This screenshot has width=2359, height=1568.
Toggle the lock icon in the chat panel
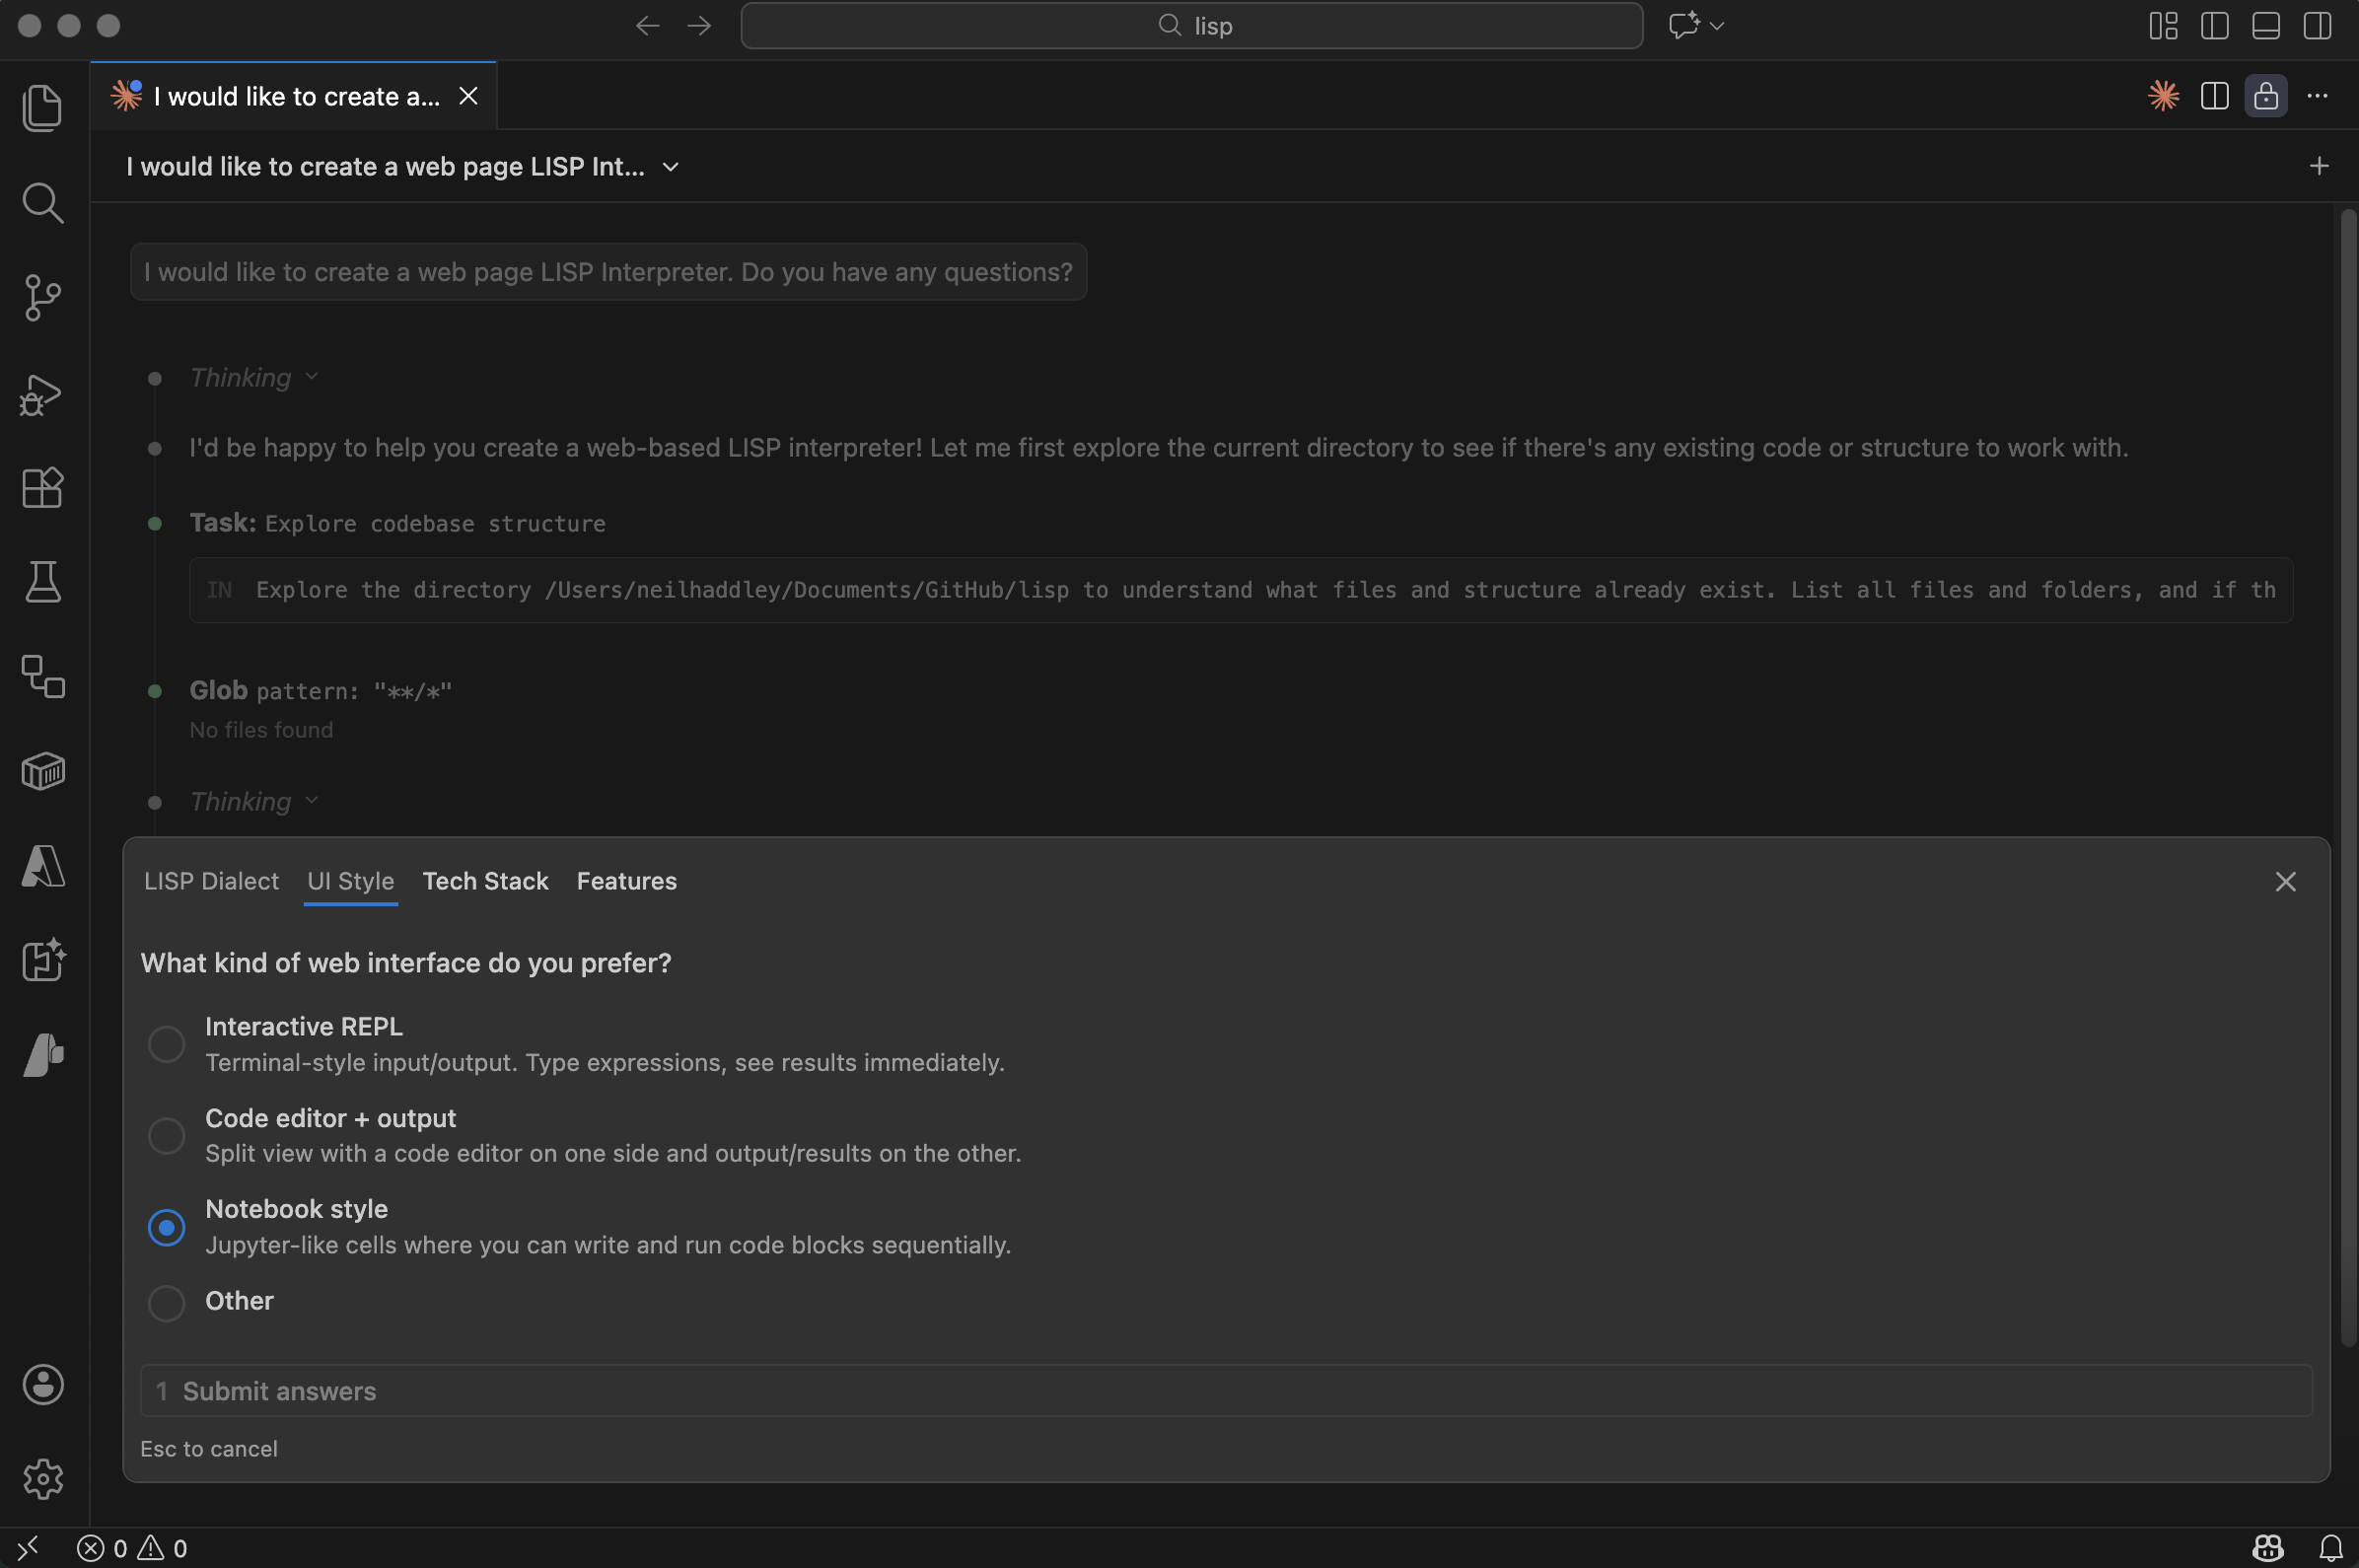click(2265, 95)
